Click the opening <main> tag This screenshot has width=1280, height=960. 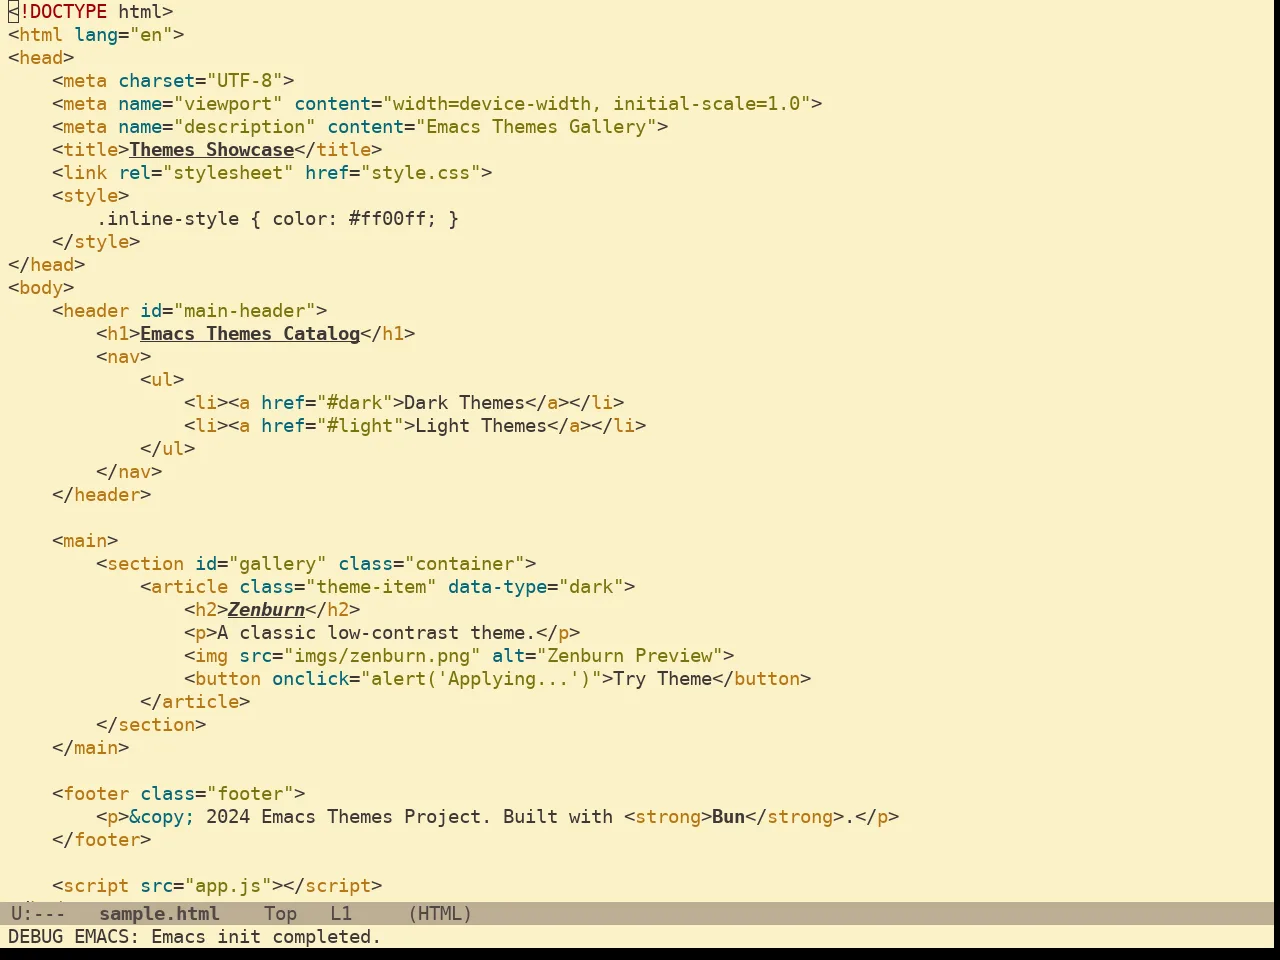[x=85, y=541]
